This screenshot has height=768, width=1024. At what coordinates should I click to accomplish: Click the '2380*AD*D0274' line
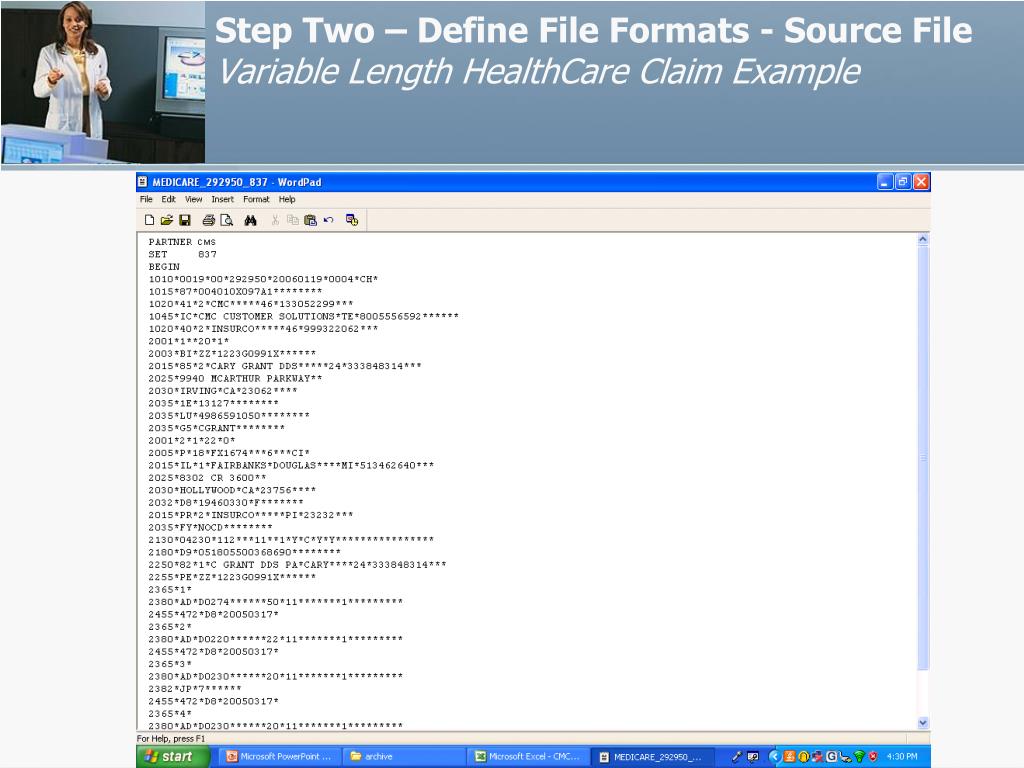pyautogui.click(x=276, y=601)
